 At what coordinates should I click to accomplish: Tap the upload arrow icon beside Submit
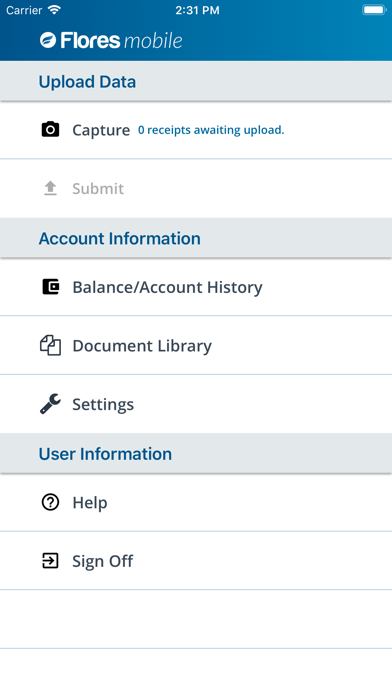(50, 188)
